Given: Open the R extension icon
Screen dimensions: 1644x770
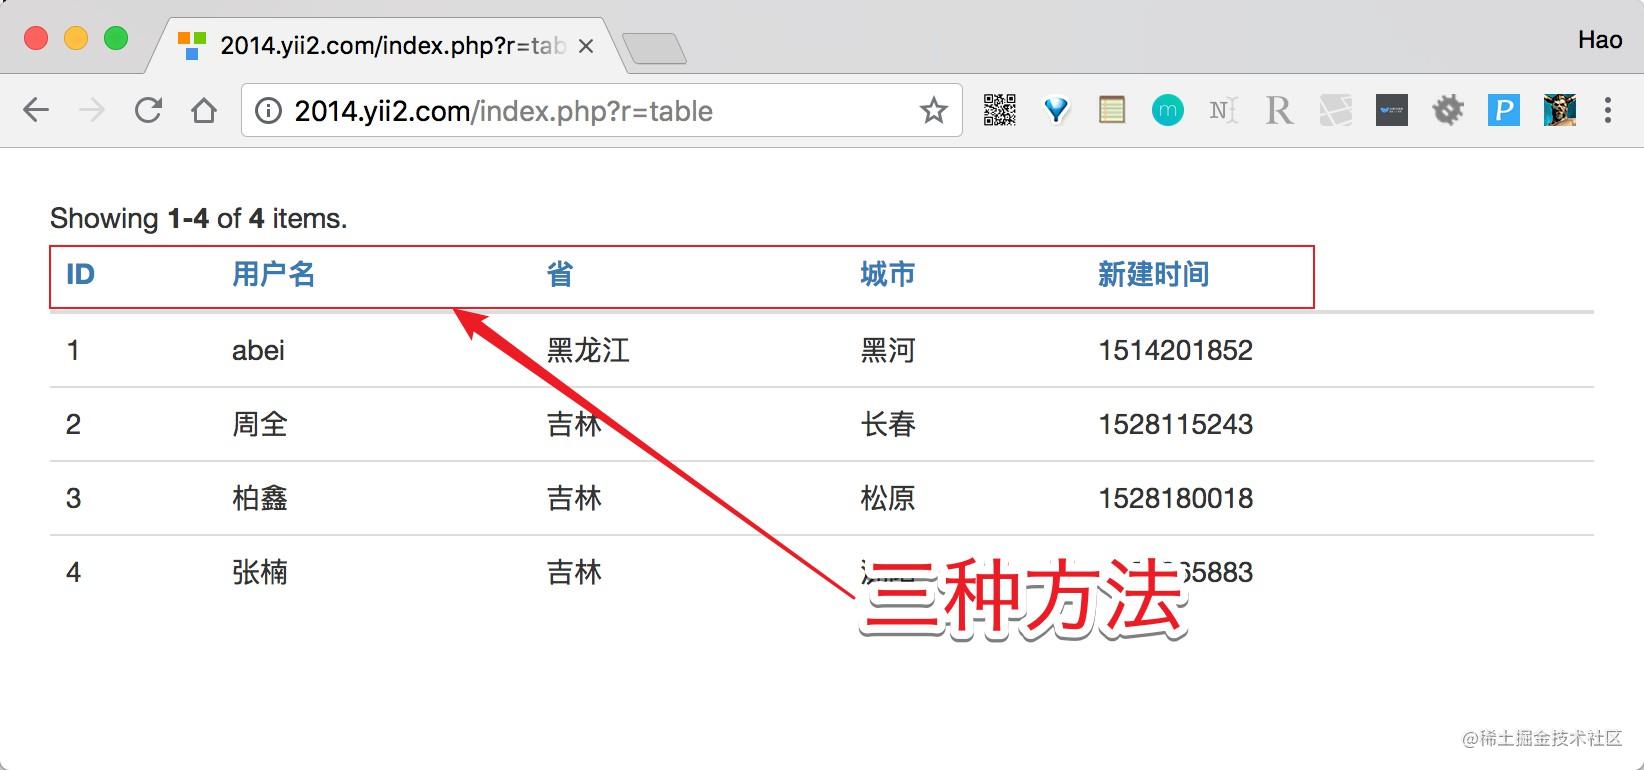Looking at the screenshot, I should point(1279,110).
